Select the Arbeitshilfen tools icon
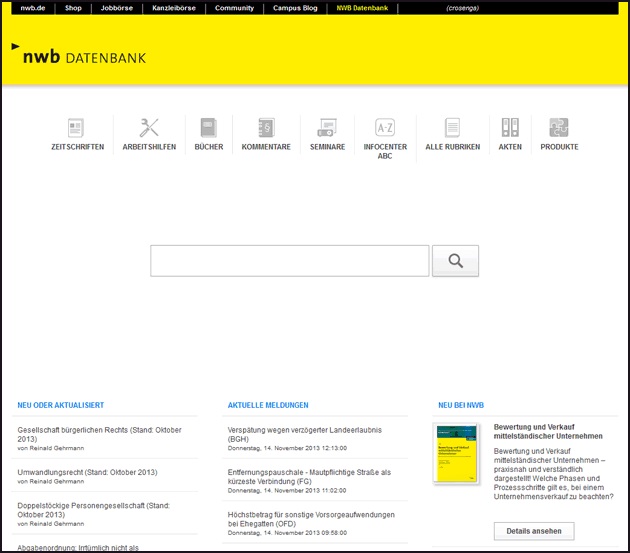 pyautogui.click(x=149, y=128)
